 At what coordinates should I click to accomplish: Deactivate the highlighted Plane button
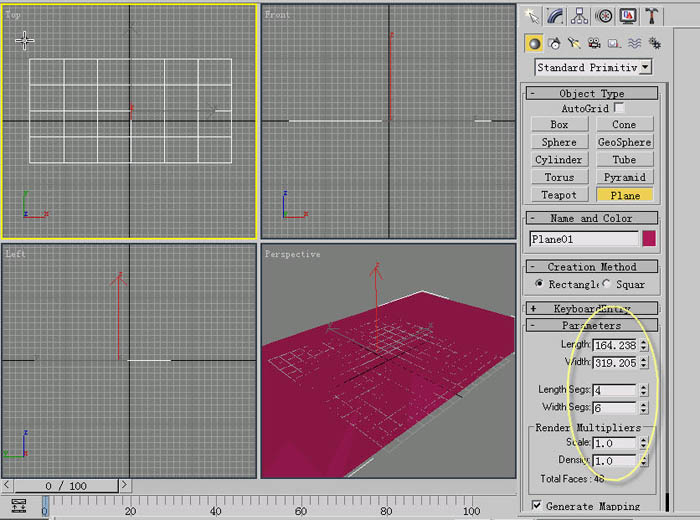click(x=625, y=195)
